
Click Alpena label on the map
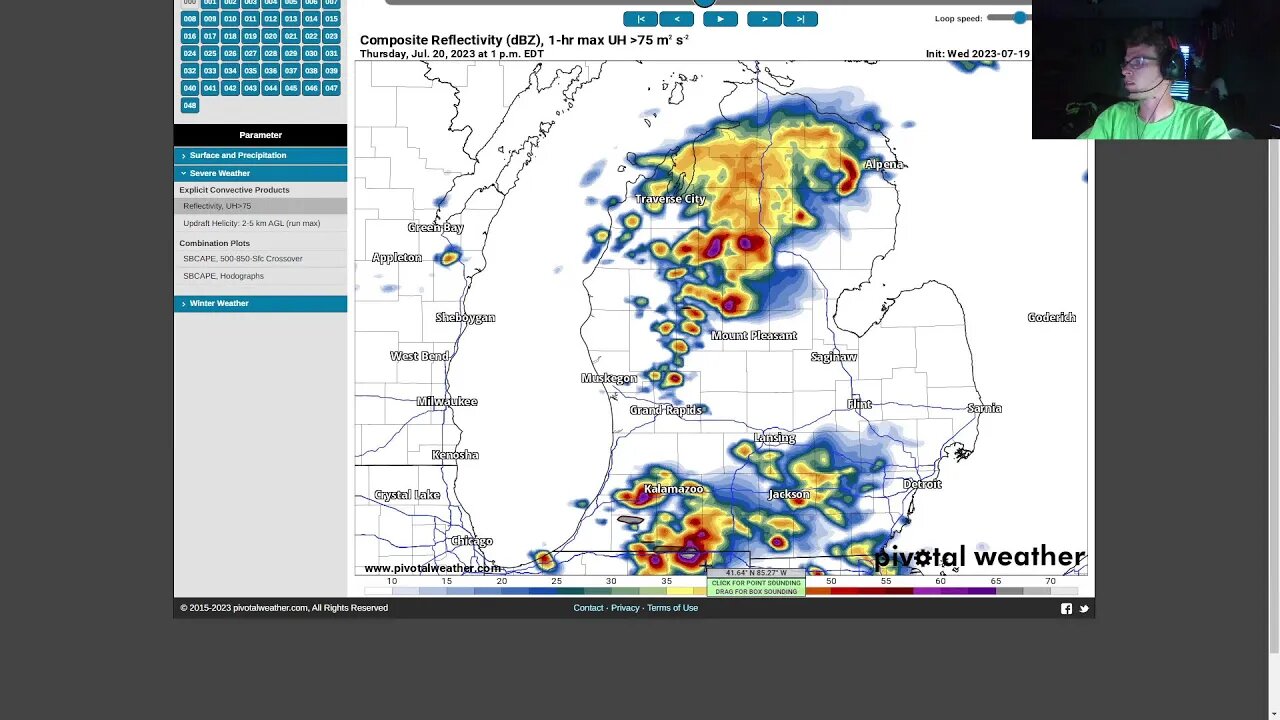coord(883,165)
